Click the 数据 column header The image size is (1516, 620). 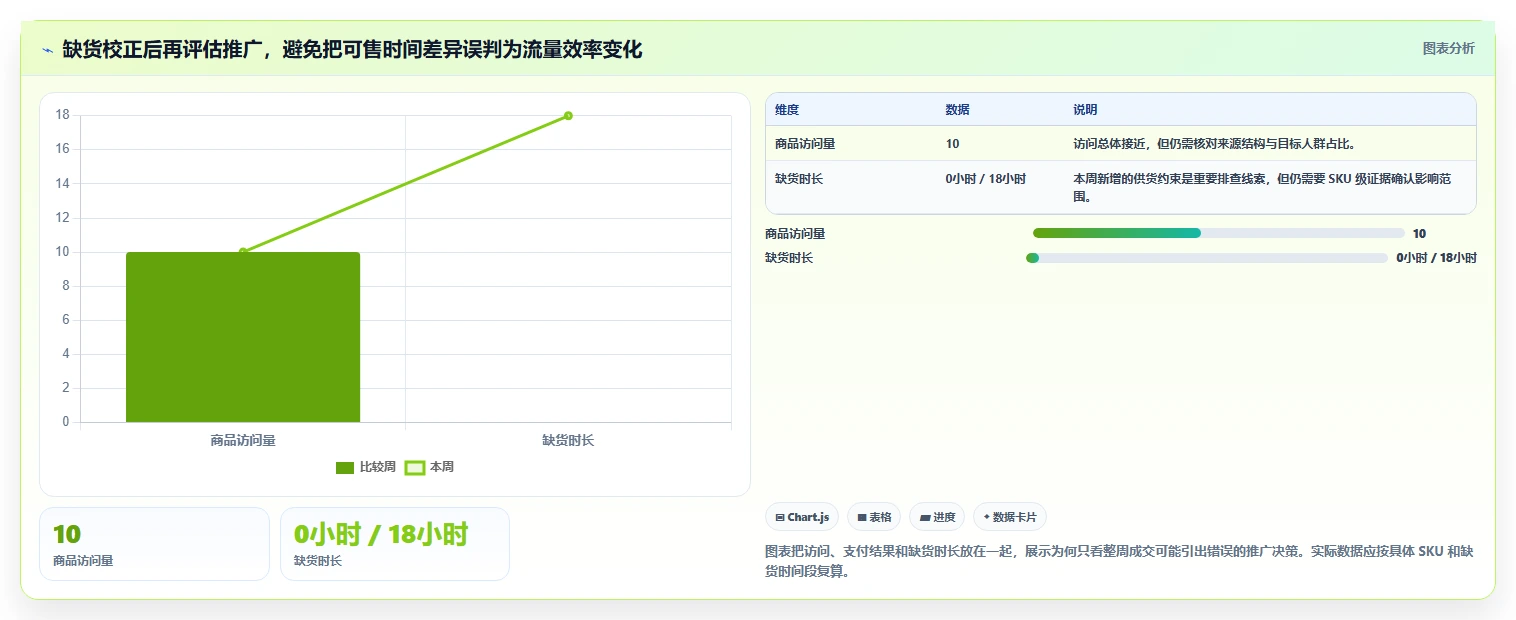(957, 110)
